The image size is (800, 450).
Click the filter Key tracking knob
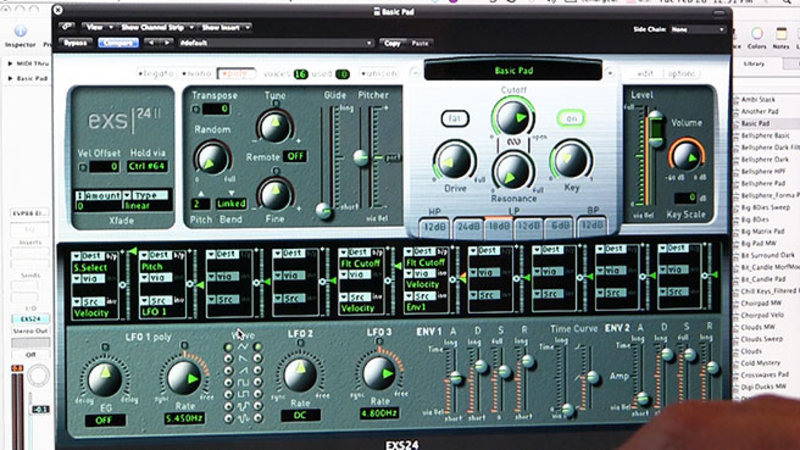tap(571, 160)
